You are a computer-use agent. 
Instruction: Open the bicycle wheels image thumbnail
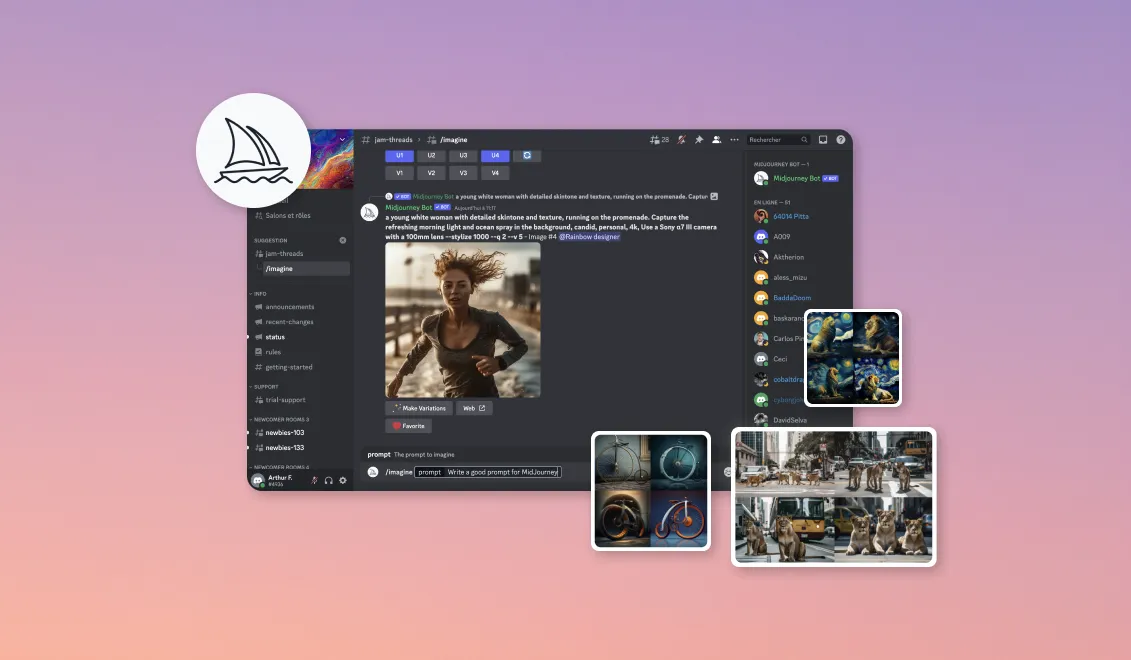(651, 490)
